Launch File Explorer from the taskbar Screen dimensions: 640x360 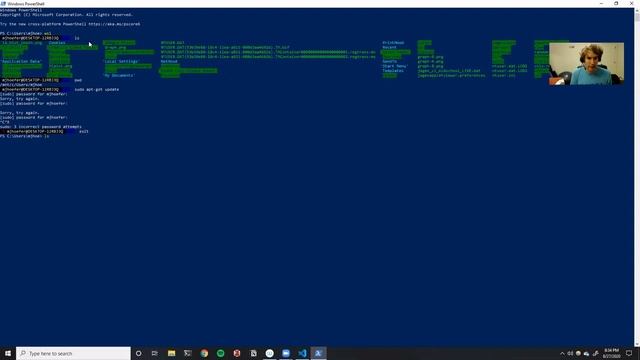pyautogui.click(x=171, y=353)
